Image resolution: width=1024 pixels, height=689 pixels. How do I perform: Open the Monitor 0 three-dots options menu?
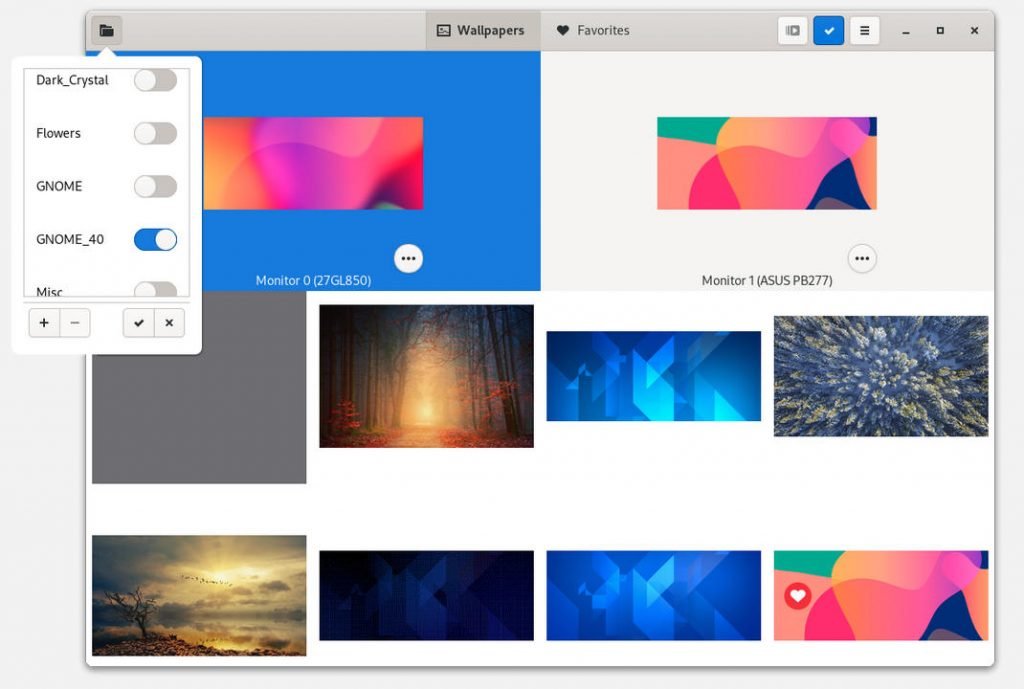pyautogui.click(x=408, y=258)
